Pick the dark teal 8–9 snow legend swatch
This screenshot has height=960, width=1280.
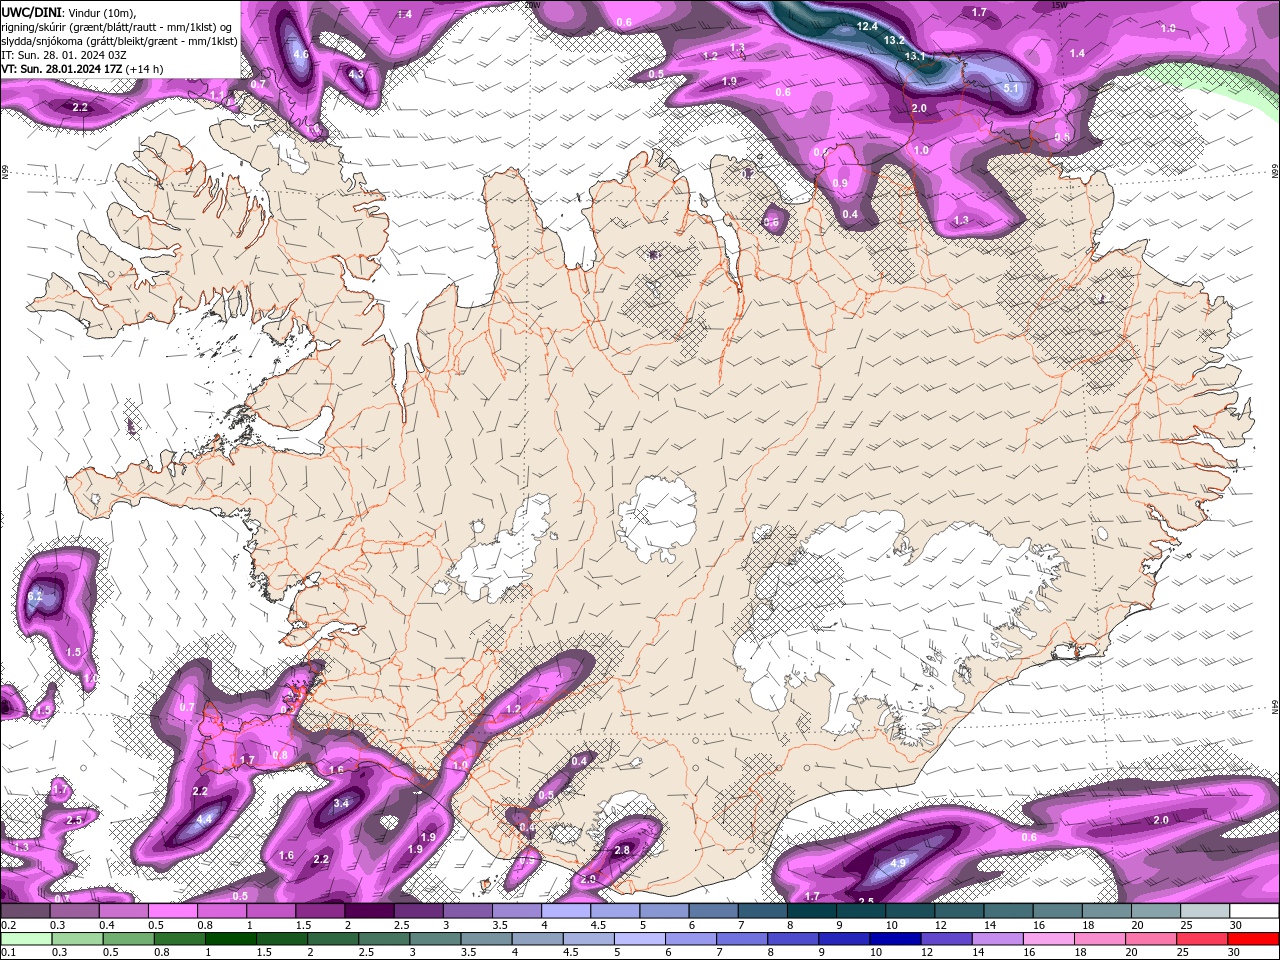tap(814, 911)
